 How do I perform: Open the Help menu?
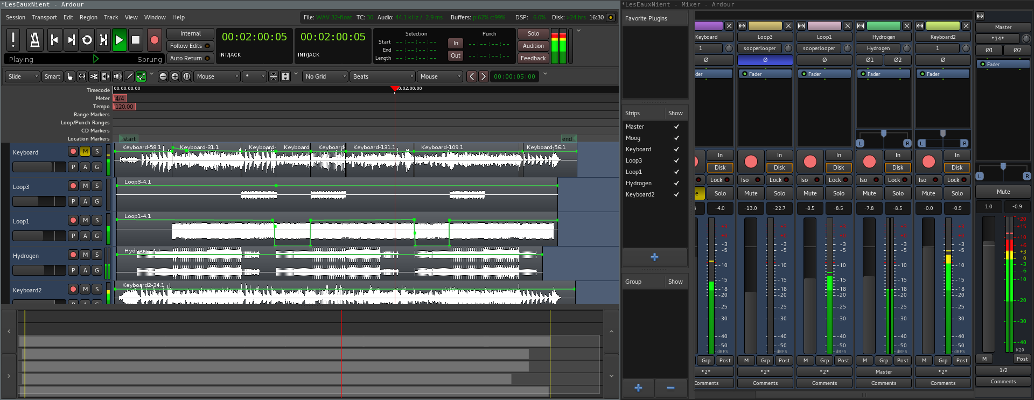pos(179,17)
